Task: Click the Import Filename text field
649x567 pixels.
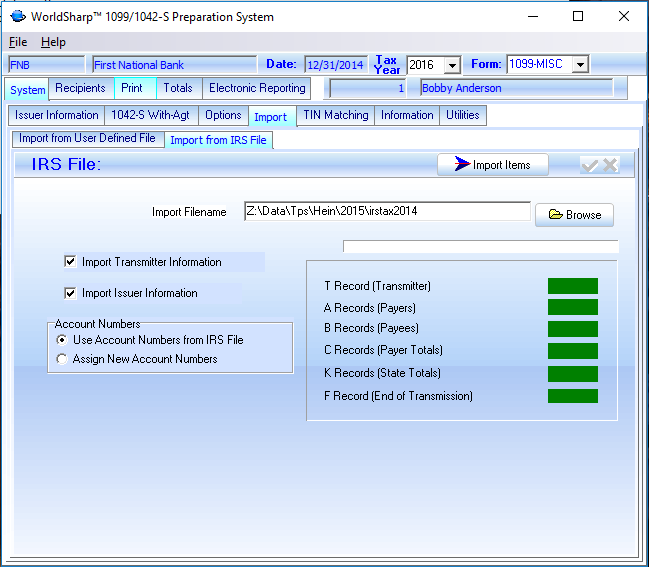Action: [x=387, y=211]
